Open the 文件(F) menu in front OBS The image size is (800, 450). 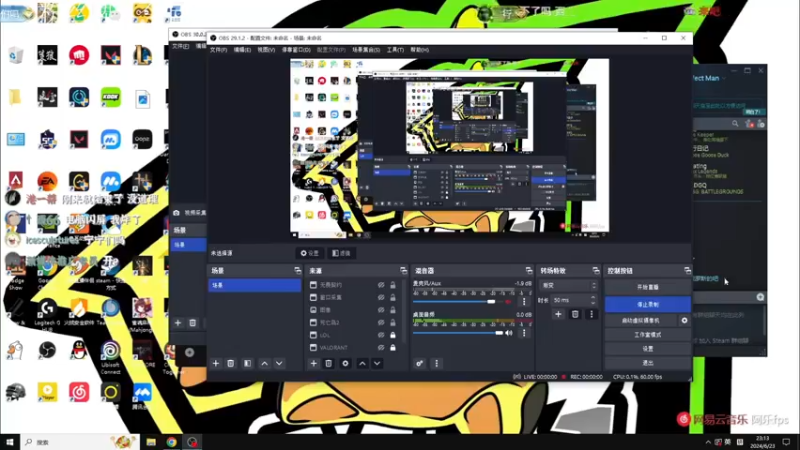[218, 50]
